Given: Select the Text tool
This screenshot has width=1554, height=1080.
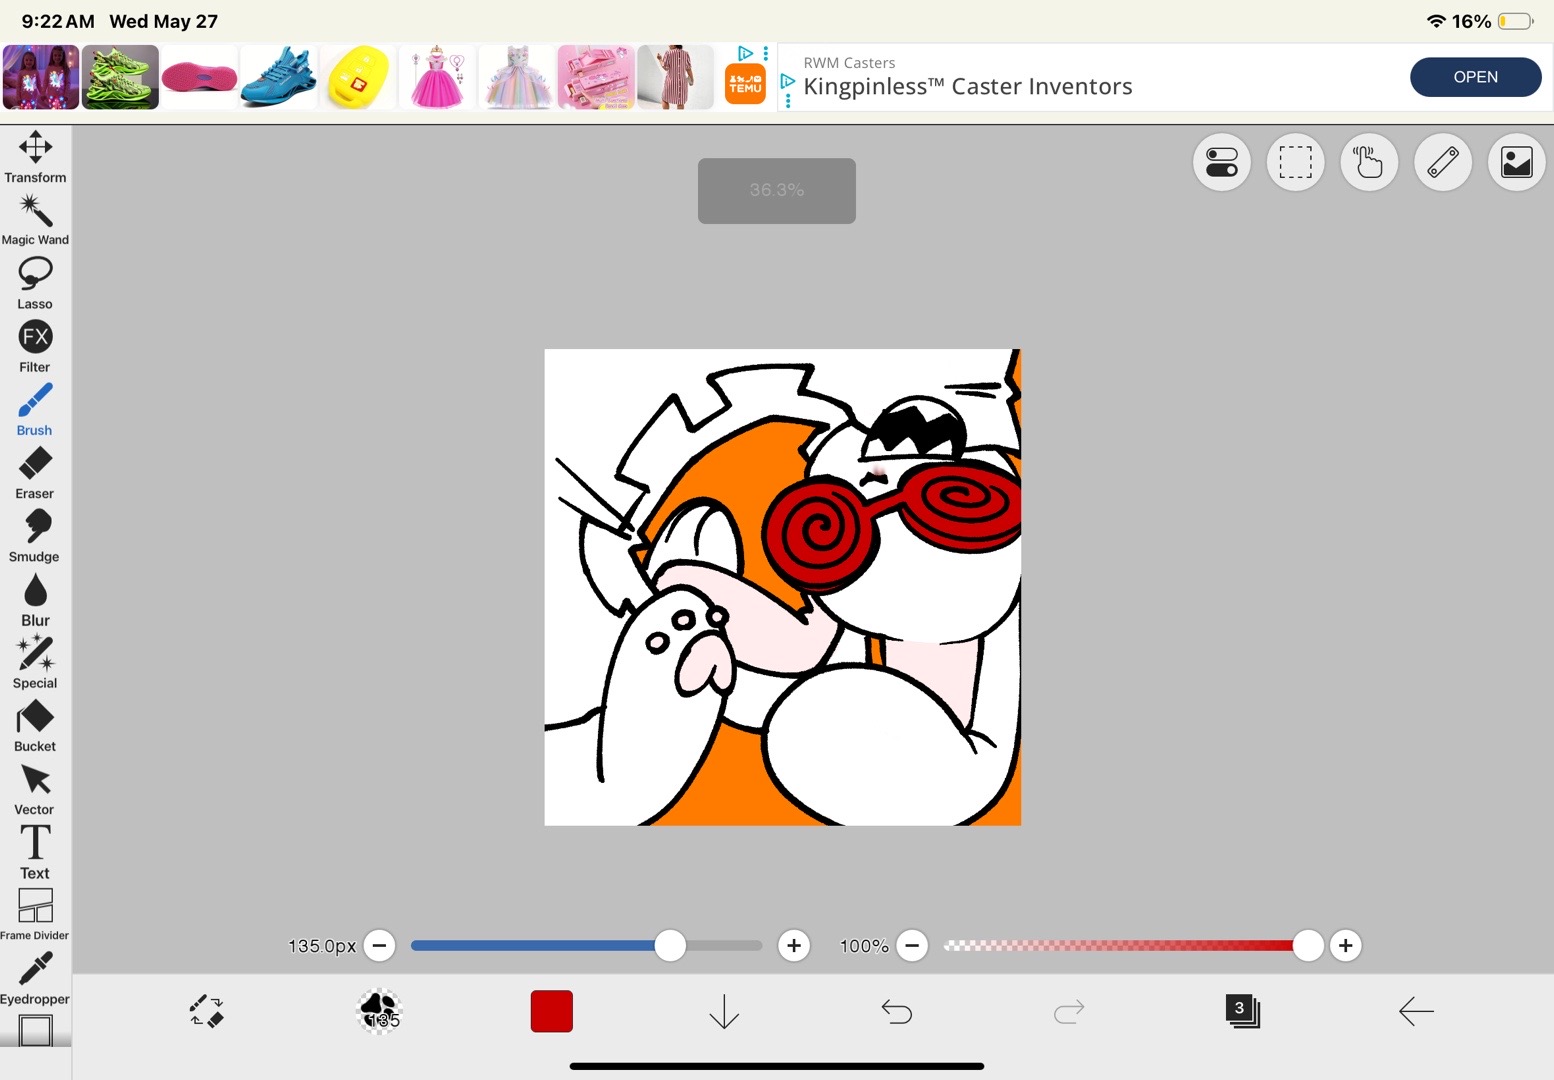Looking at the screenshot, I should [x=35, y=852].
